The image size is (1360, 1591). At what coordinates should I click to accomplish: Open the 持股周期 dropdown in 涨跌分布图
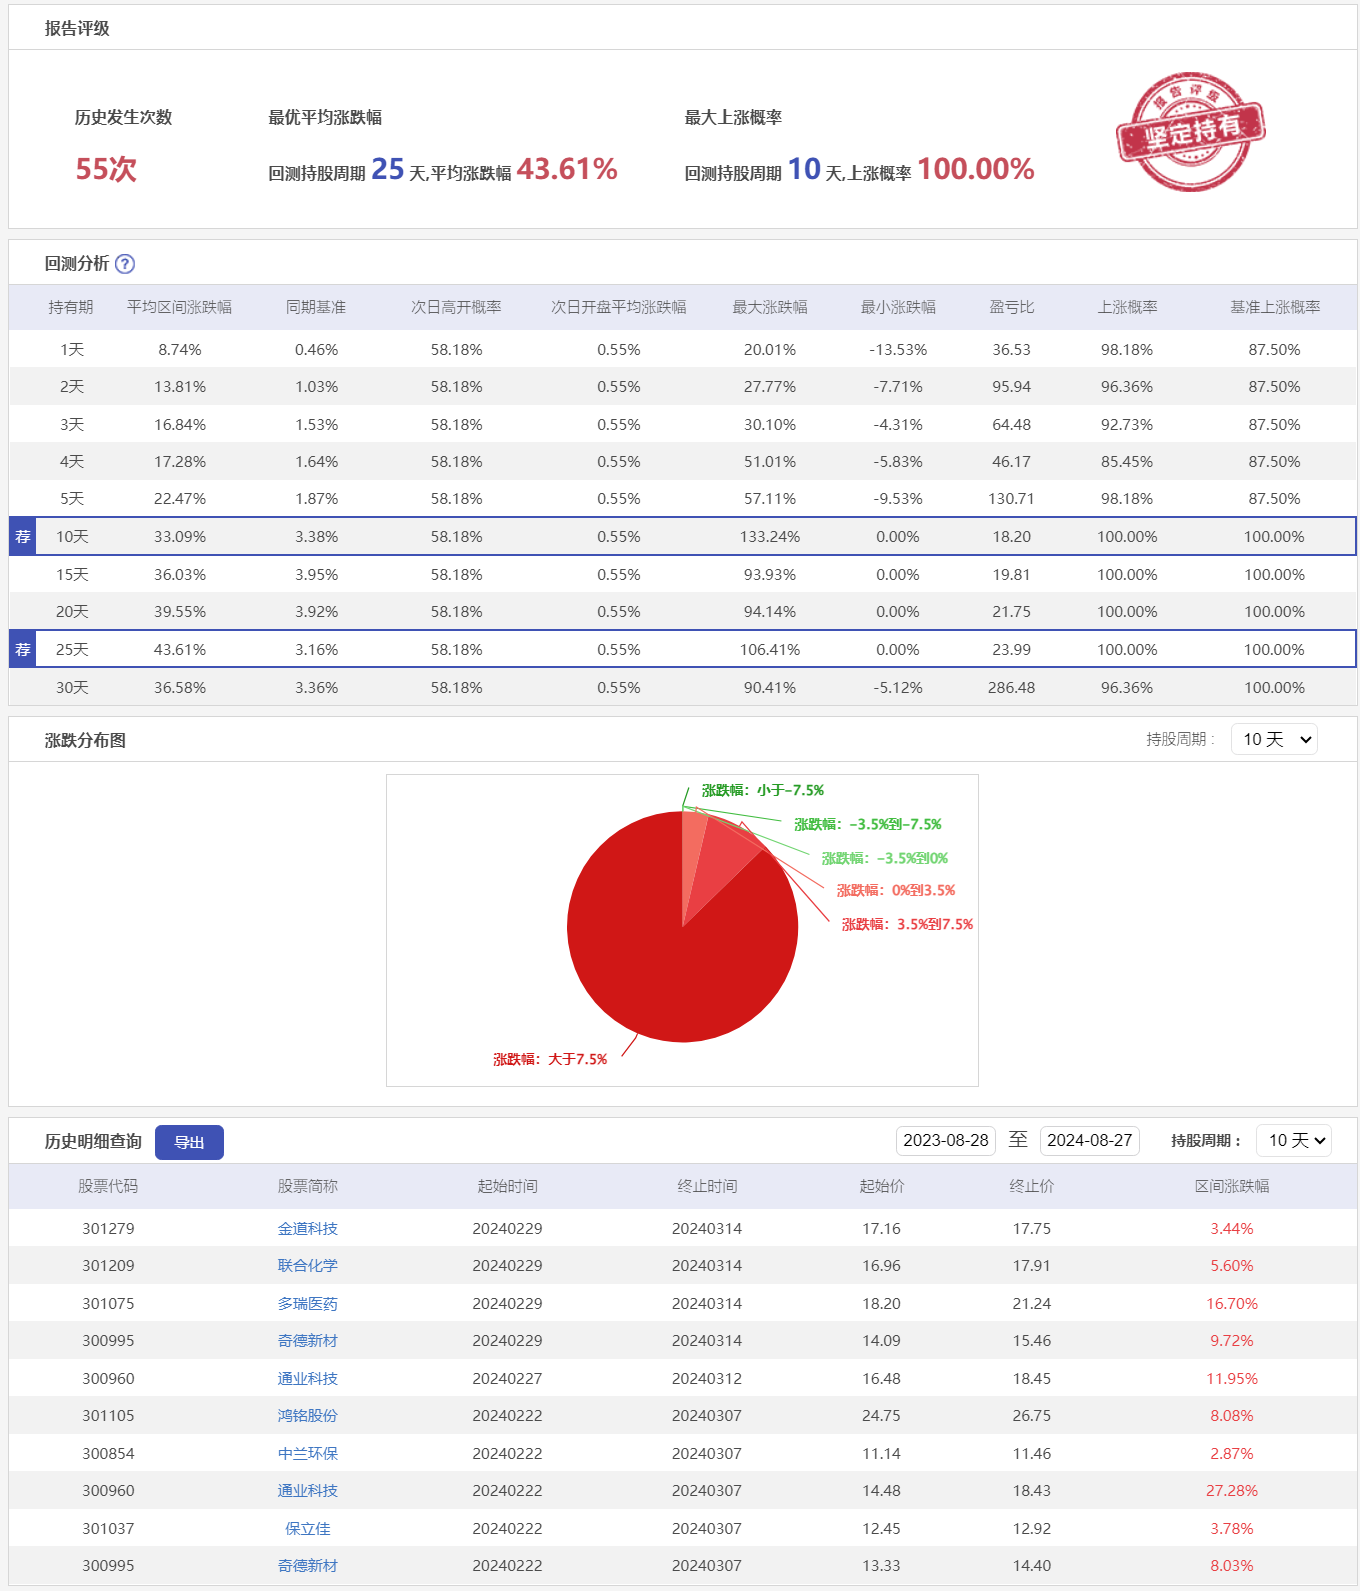[1274, 739]
